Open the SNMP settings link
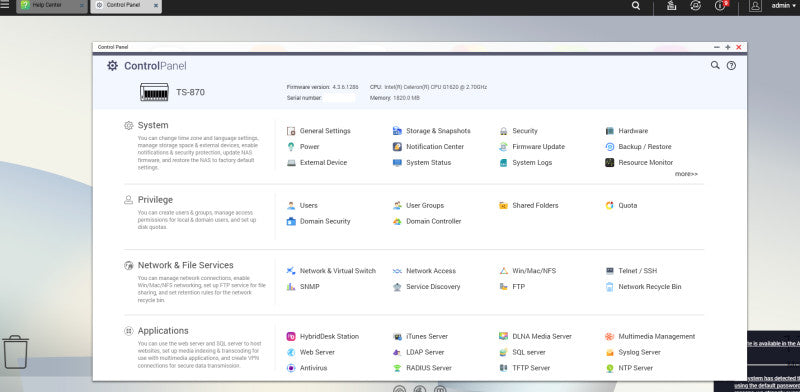800x392 pixels. 310,287
